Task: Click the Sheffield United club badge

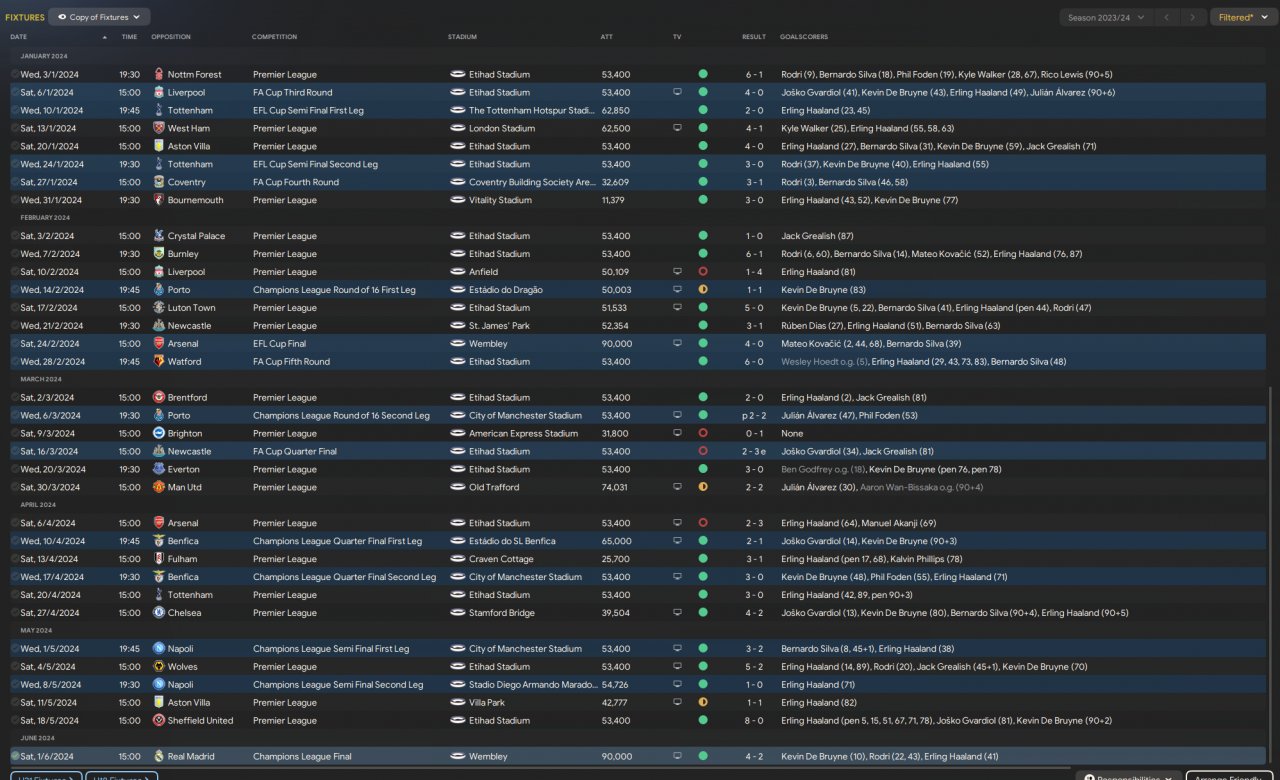Action: click(x=158, y=721)
